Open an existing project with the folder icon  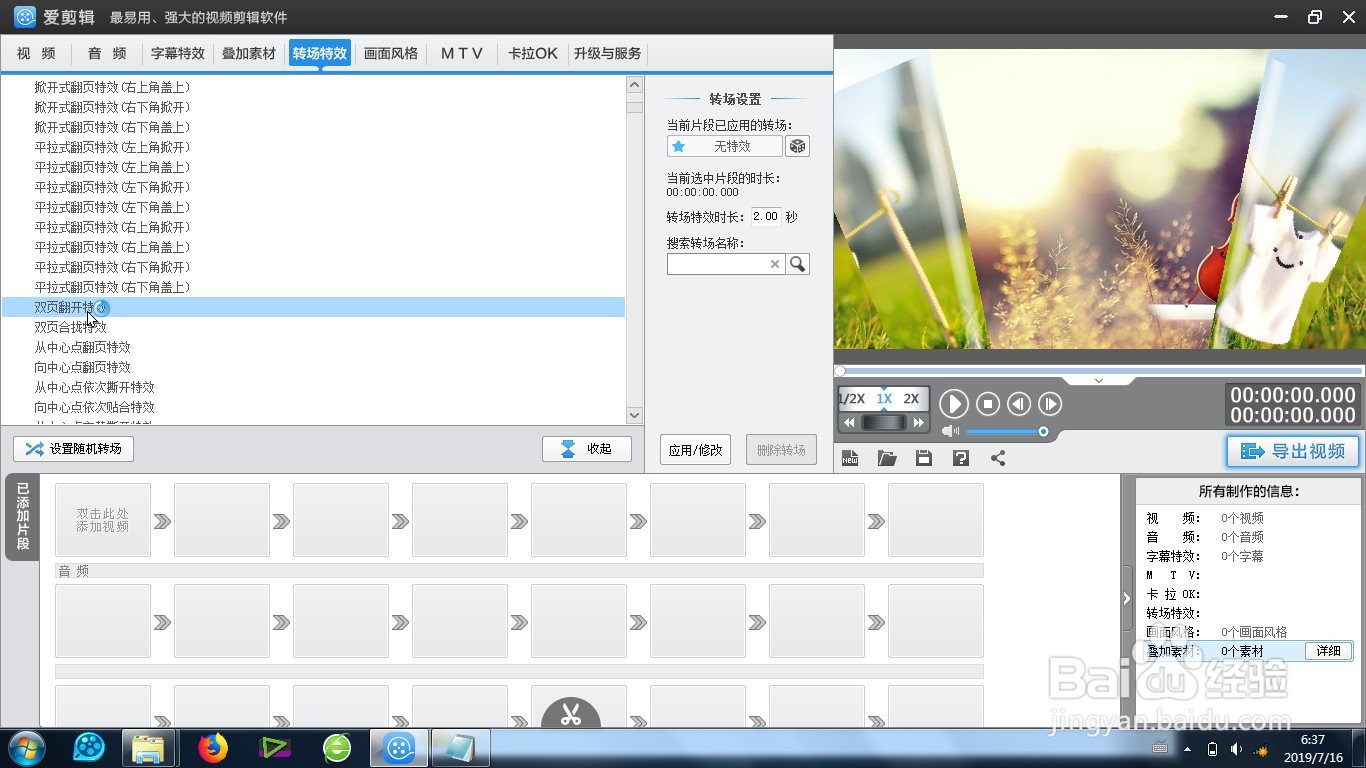(x=887, y=457)
